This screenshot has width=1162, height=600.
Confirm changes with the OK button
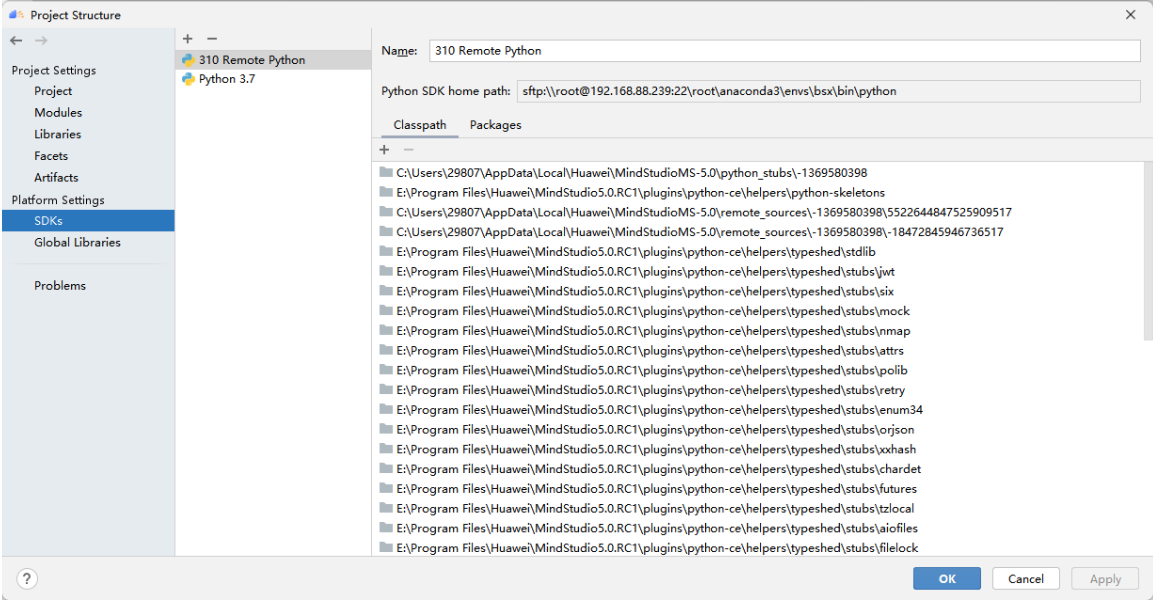[x=946, y=578]
